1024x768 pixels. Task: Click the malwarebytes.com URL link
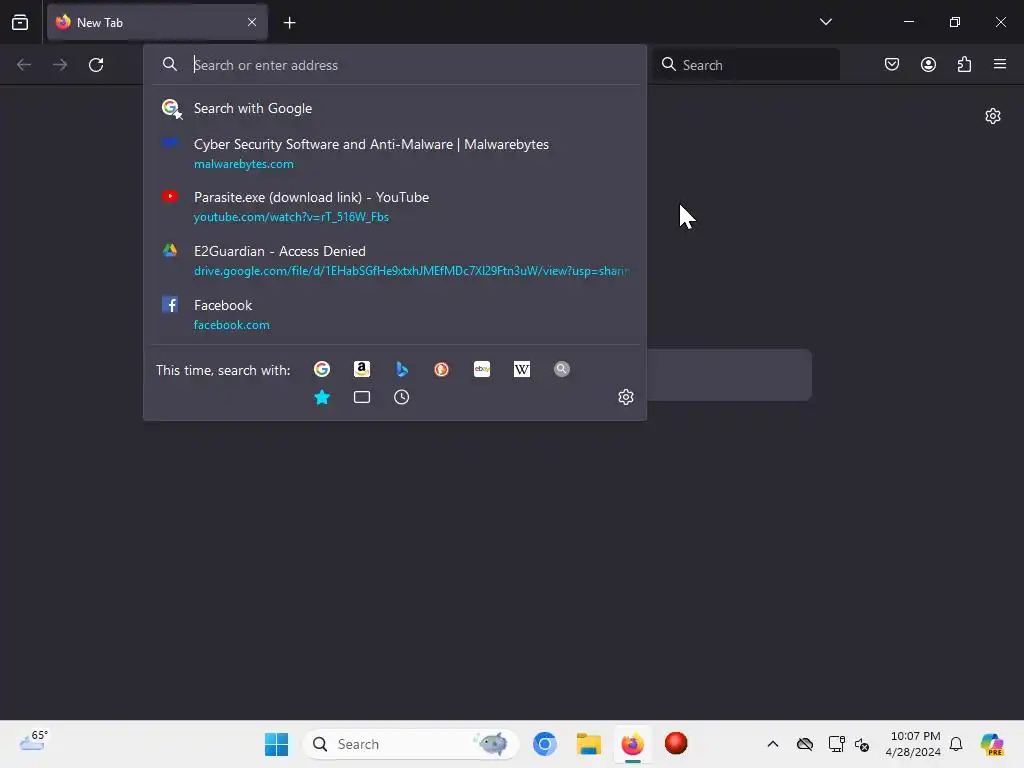click(244, 164)
